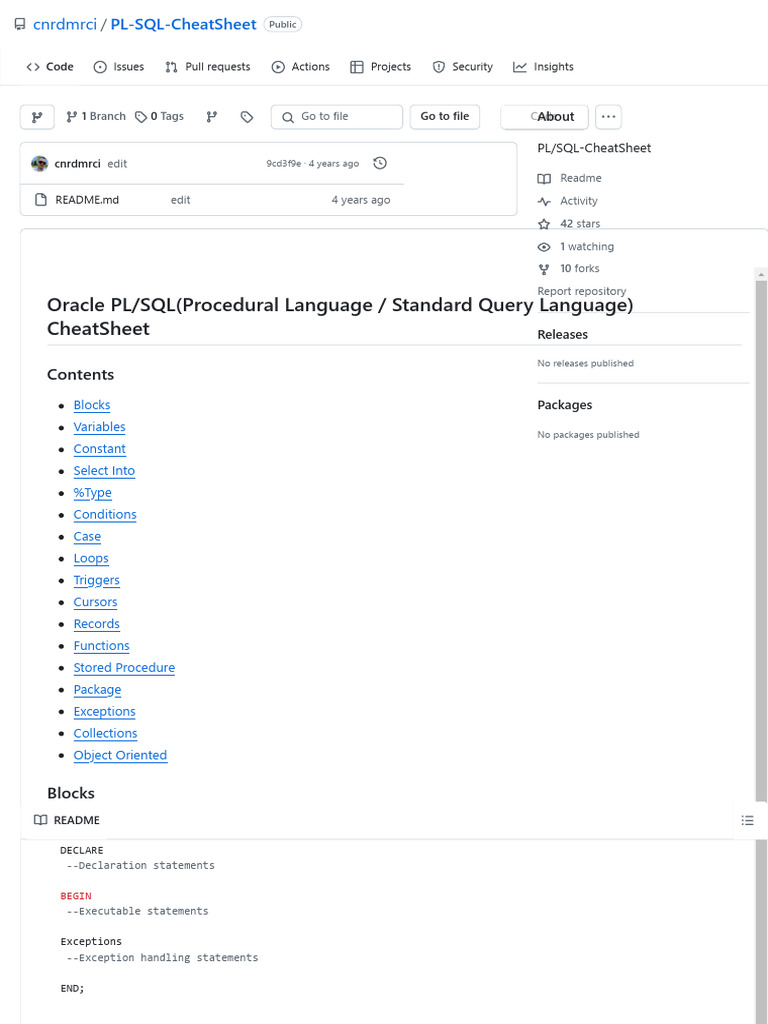The width and height of the screenshot is (768, 1024).
Task: Click the fork icon beside 10 forks
Action: (x=544, y=269)
